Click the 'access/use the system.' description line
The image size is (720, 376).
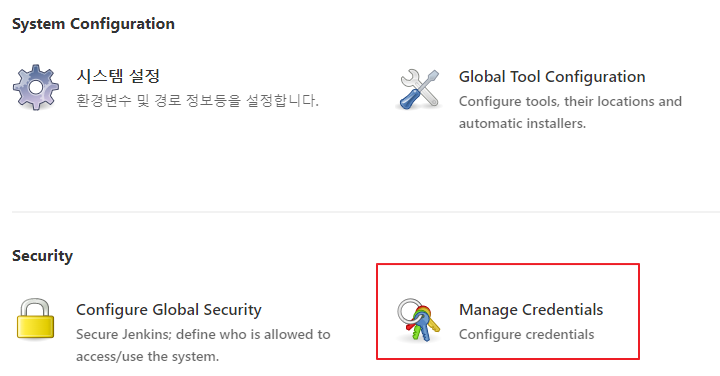pos(147,356)
